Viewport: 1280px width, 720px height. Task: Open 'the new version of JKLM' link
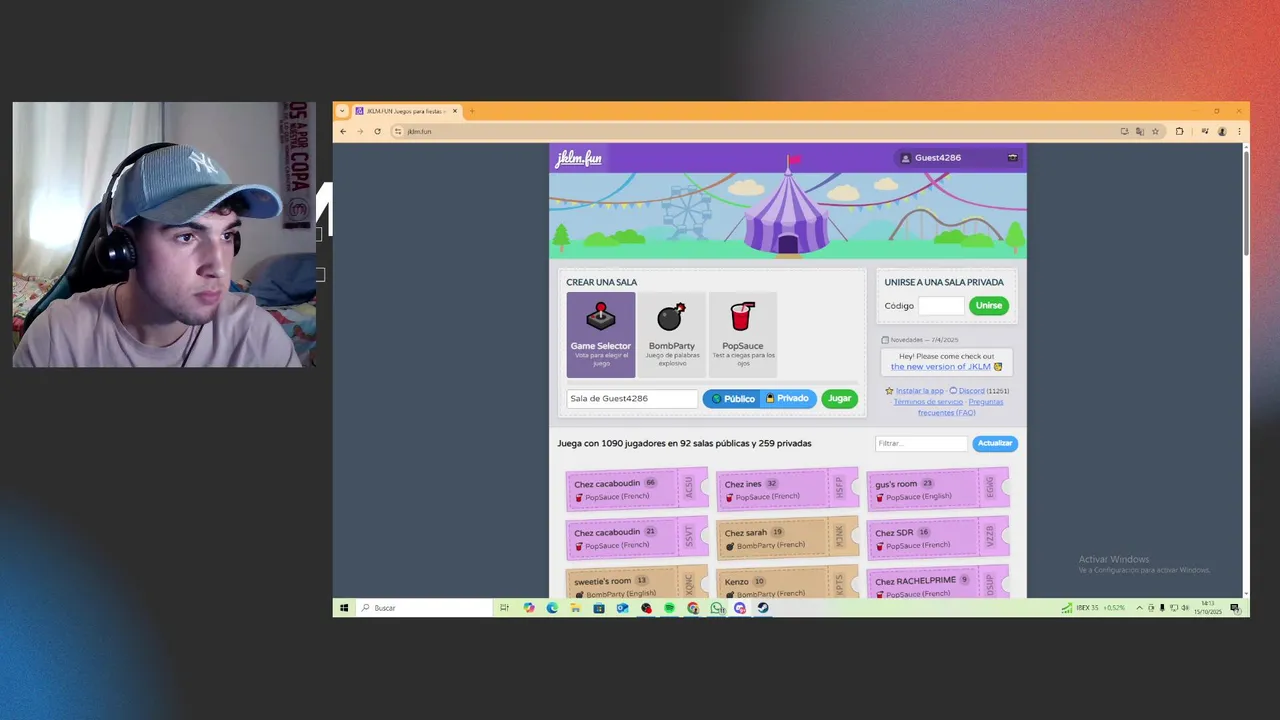pos(940,366)
